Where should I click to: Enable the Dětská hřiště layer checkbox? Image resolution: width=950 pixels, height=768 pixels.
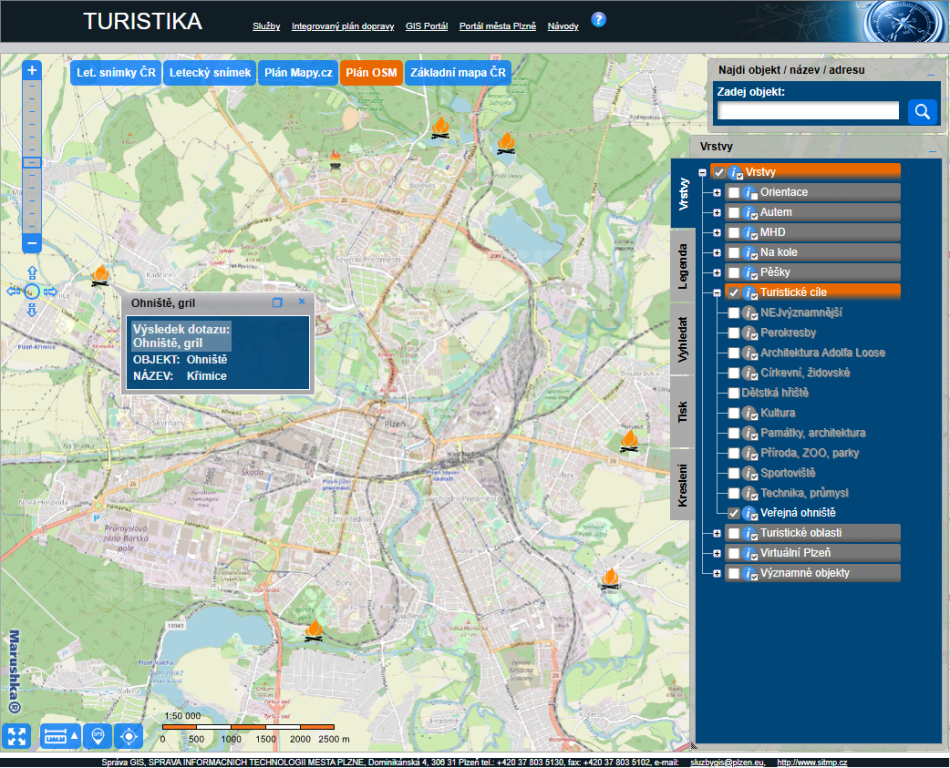[734, 393]
